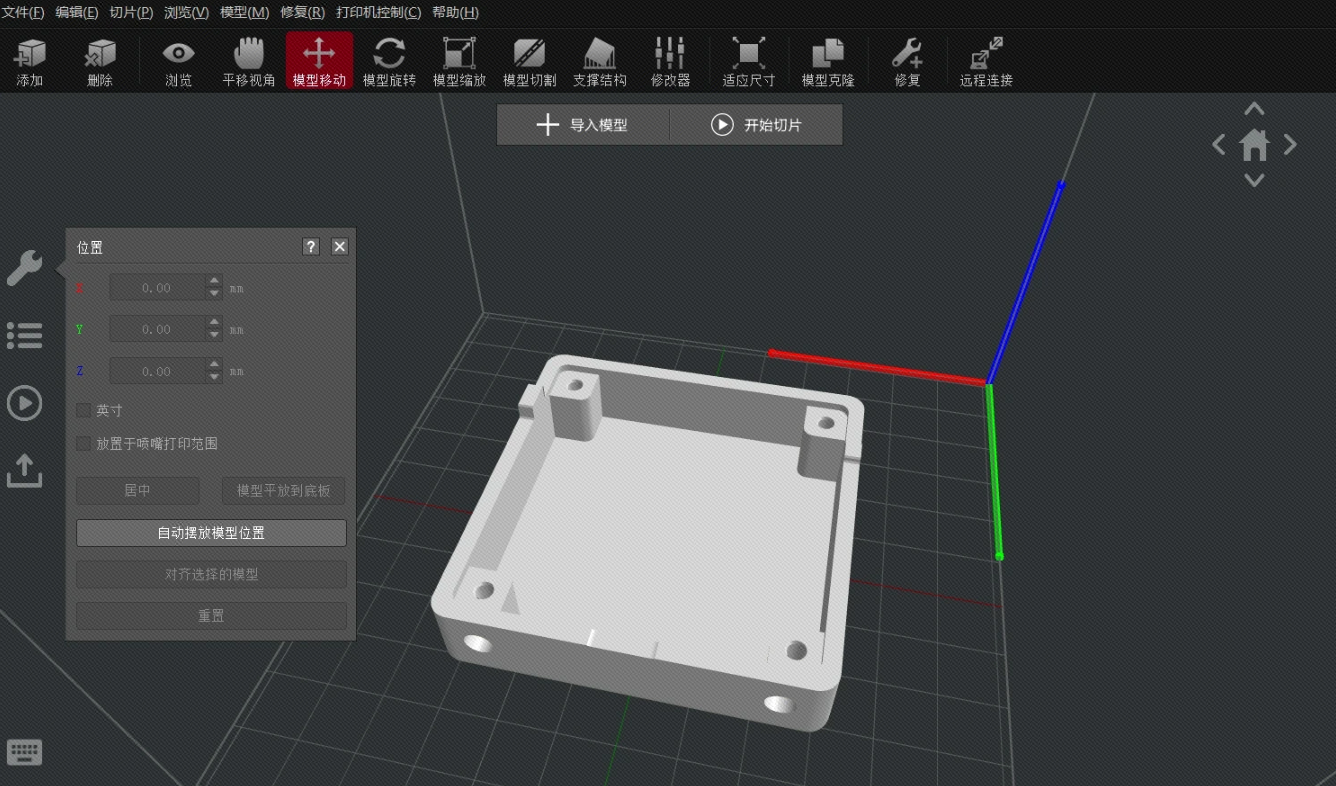Image resolution: width=1336 pixels, height=786 pixels.
Task: Open the model list sidebar icon
Action: pos(24,335)
